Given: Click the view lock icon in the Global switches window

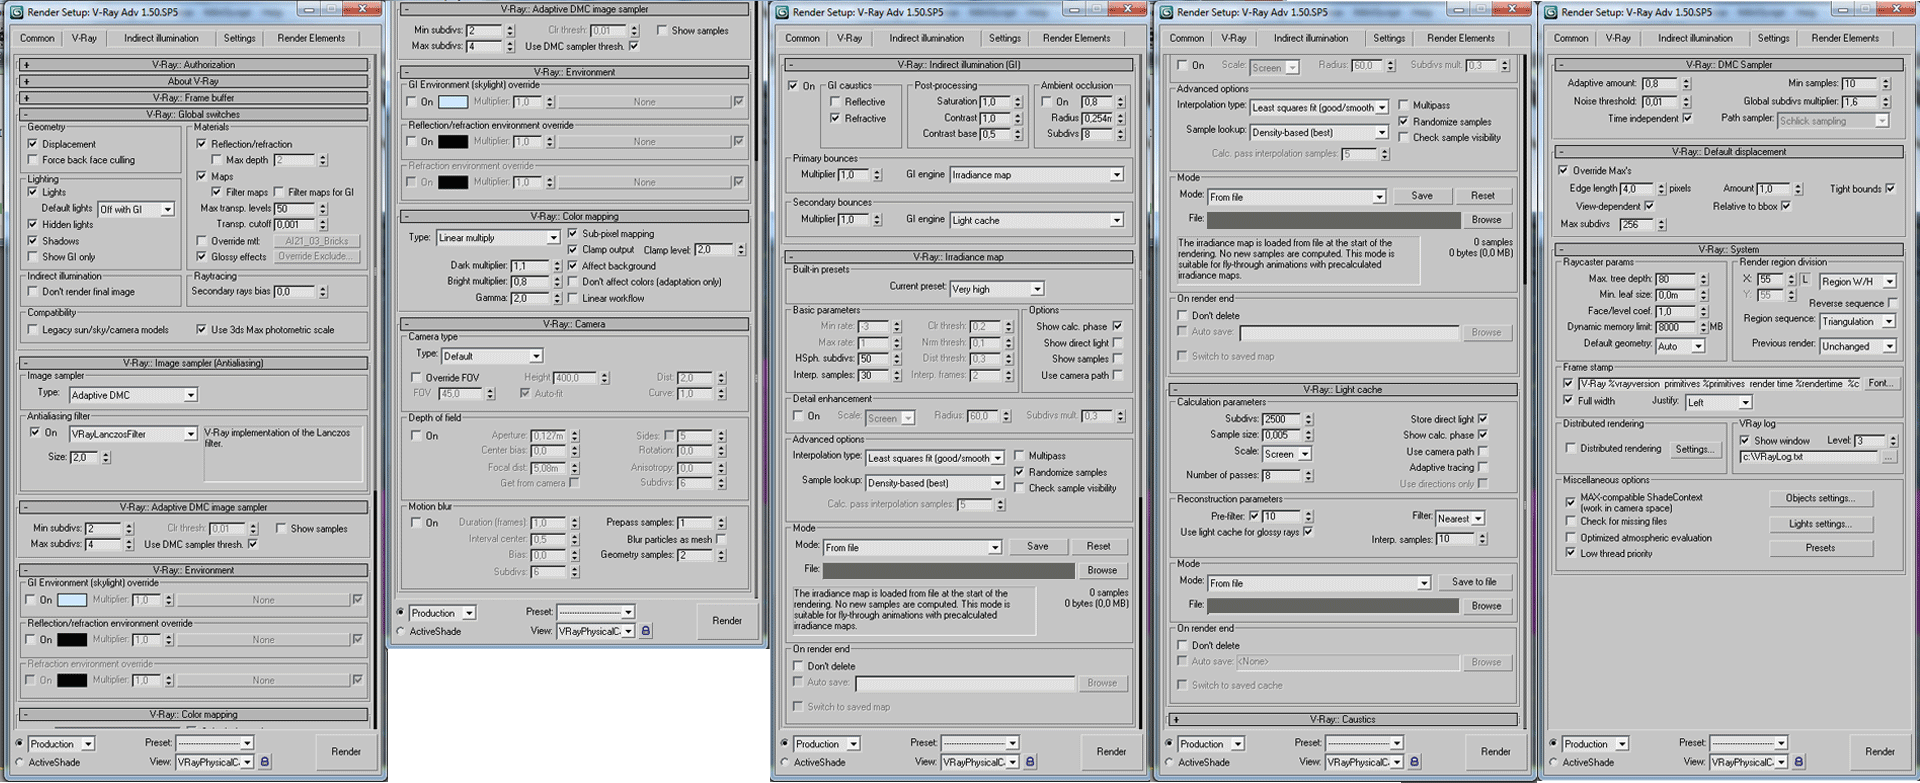Looking at the screenshot, I should tap(265, 762).
